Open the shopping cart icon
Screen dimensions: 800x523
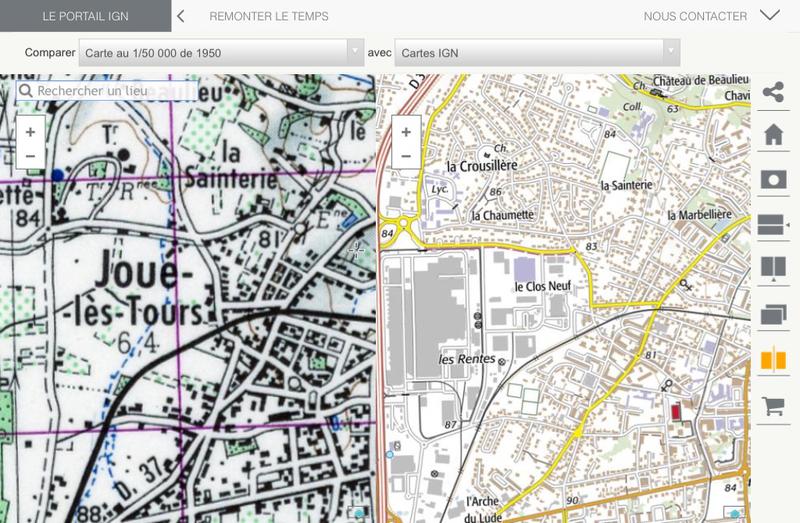click(x=772, y=405)
